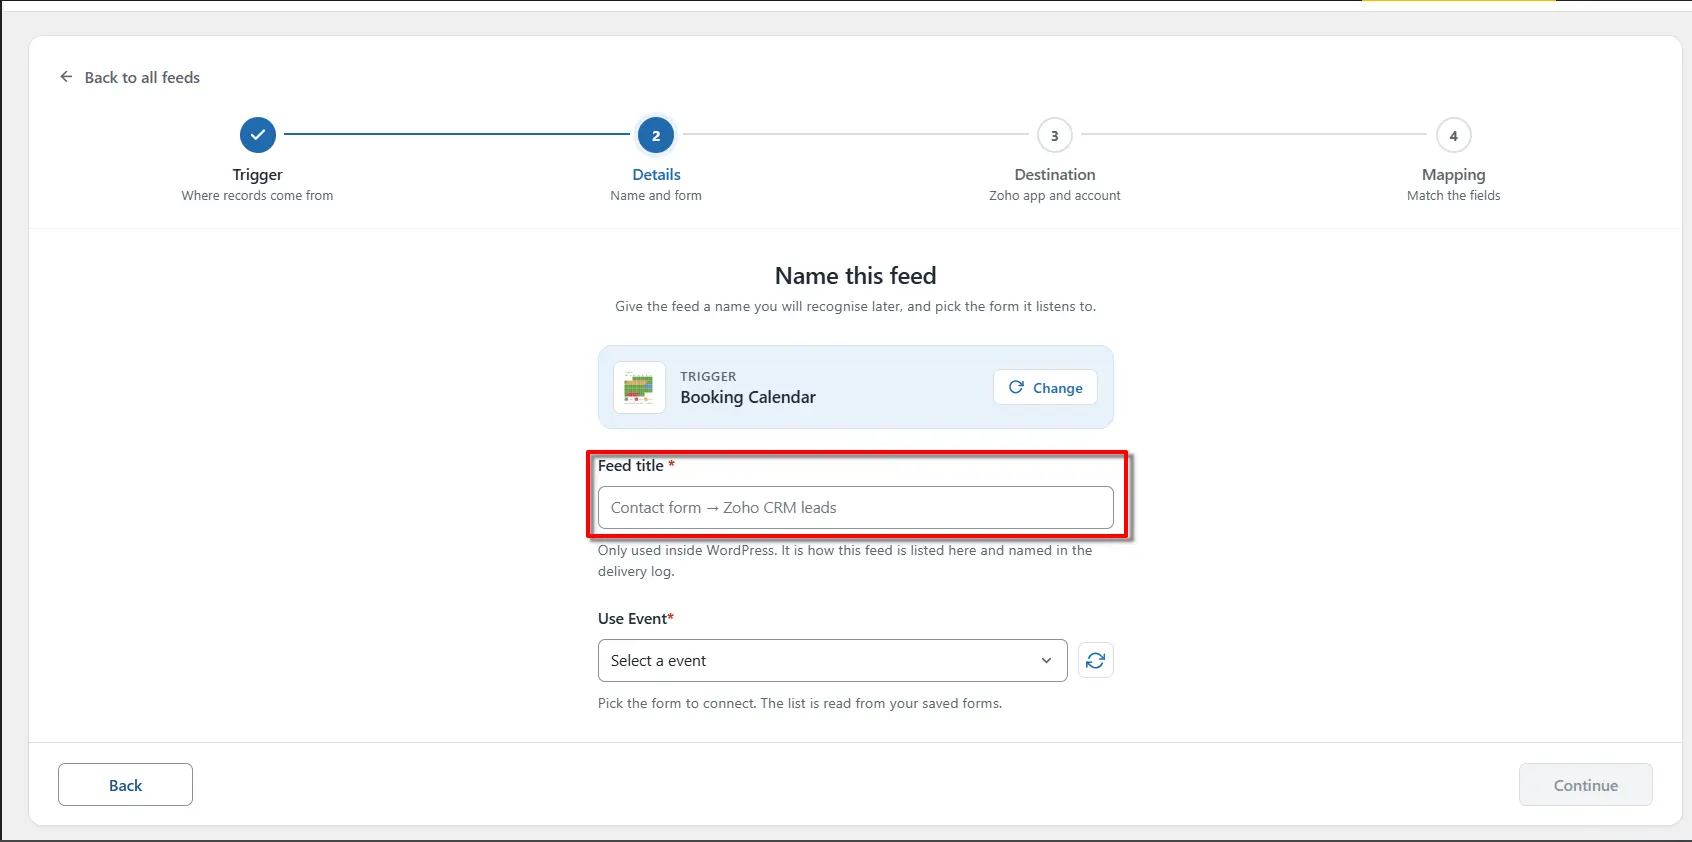This screenshot has width=1692, height=842.
Task: Click the 'Give the feed a name' subtitle
Action: pos(855,306)
